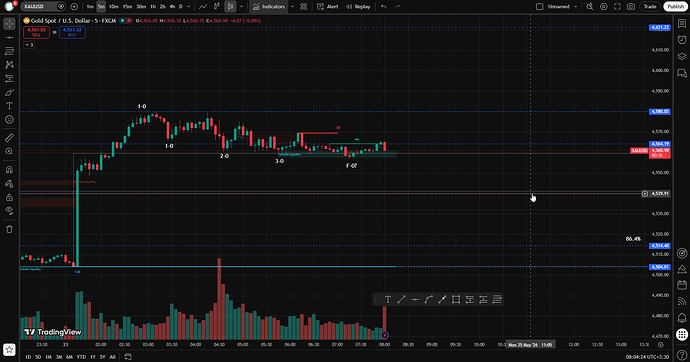Click the blue BUY price button
Image resolution: width=690 pixels, height=362 pixels.
pyautogui.click(x=72, y=32)
